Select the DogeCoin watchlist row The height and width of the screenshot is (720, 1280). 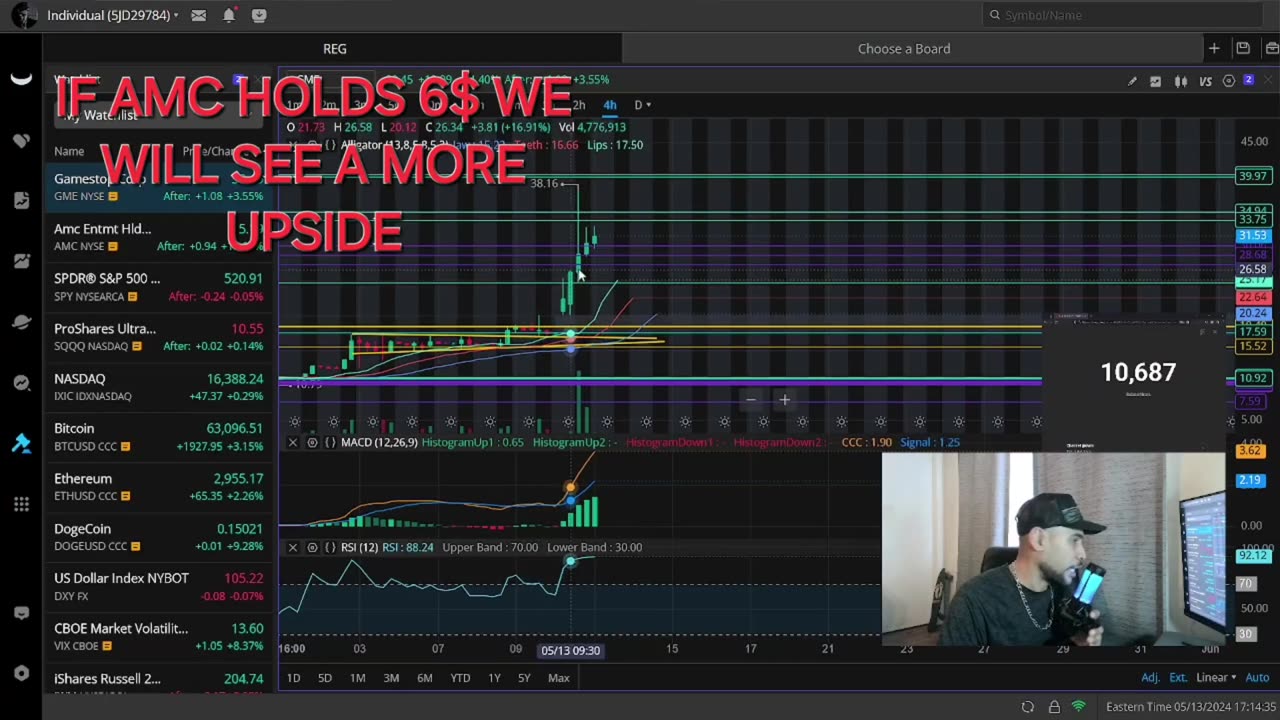(x=158, y=537)
